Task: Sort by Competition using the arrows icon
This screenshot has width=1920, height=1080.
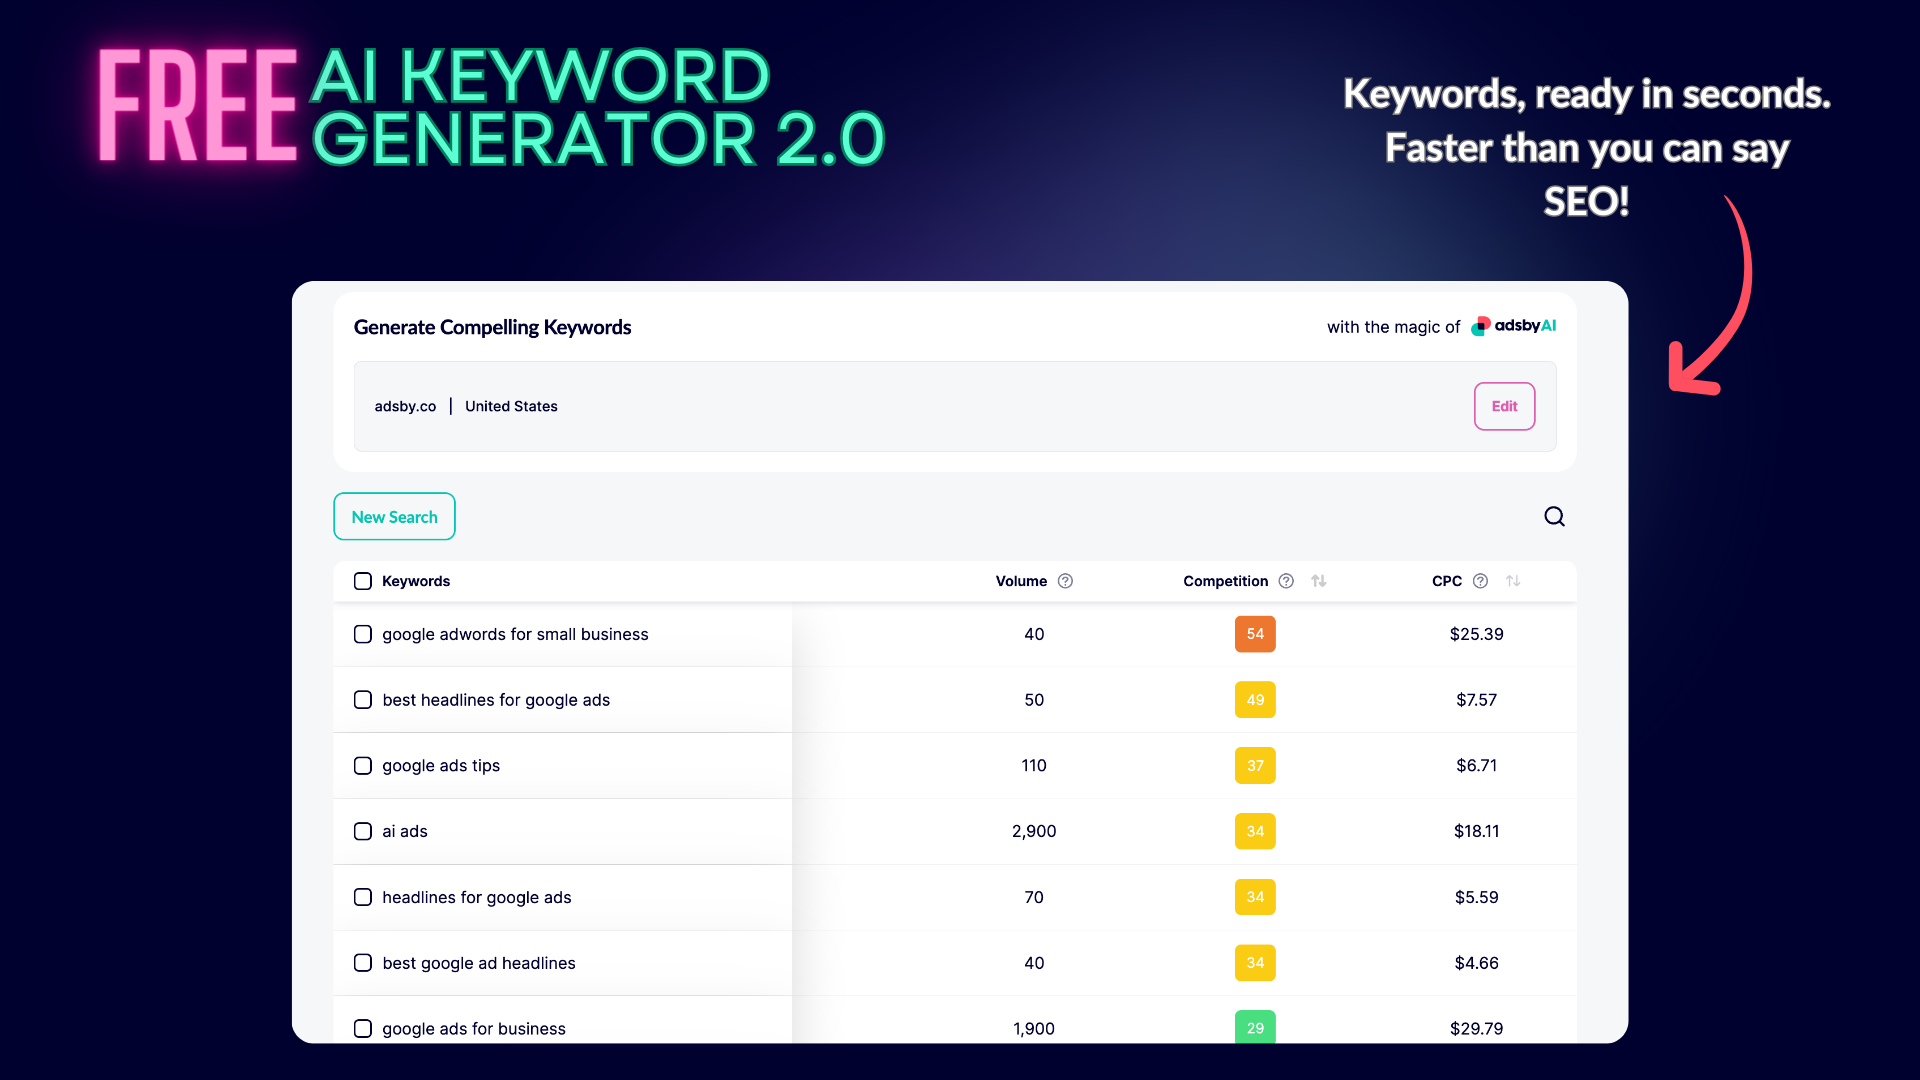Action: [x=1319, y=581]
